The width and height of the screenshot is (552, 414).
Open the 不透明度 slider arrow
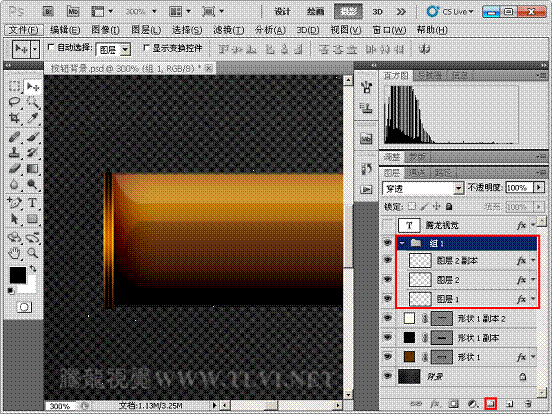[539, 188]
